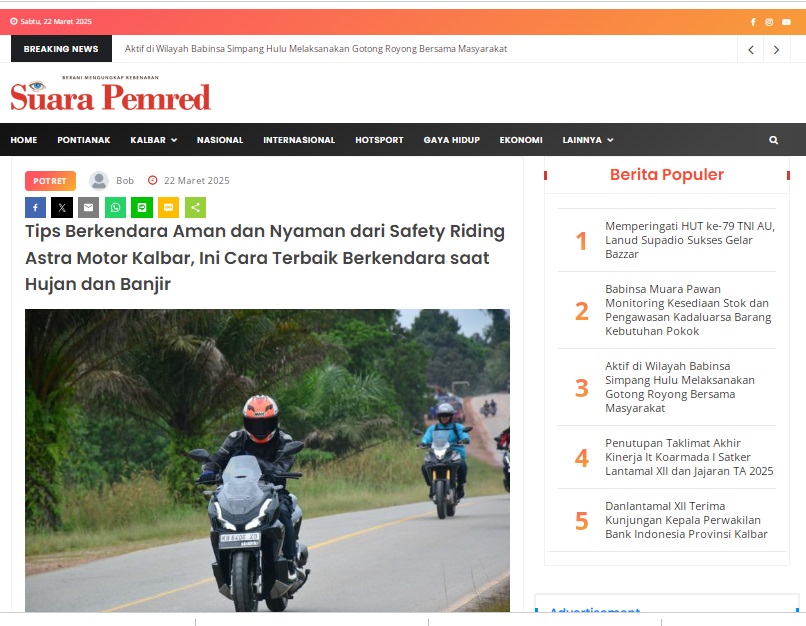Open the HOTSPORT menu item
806x626 pixels.
(x=379, y=140)
